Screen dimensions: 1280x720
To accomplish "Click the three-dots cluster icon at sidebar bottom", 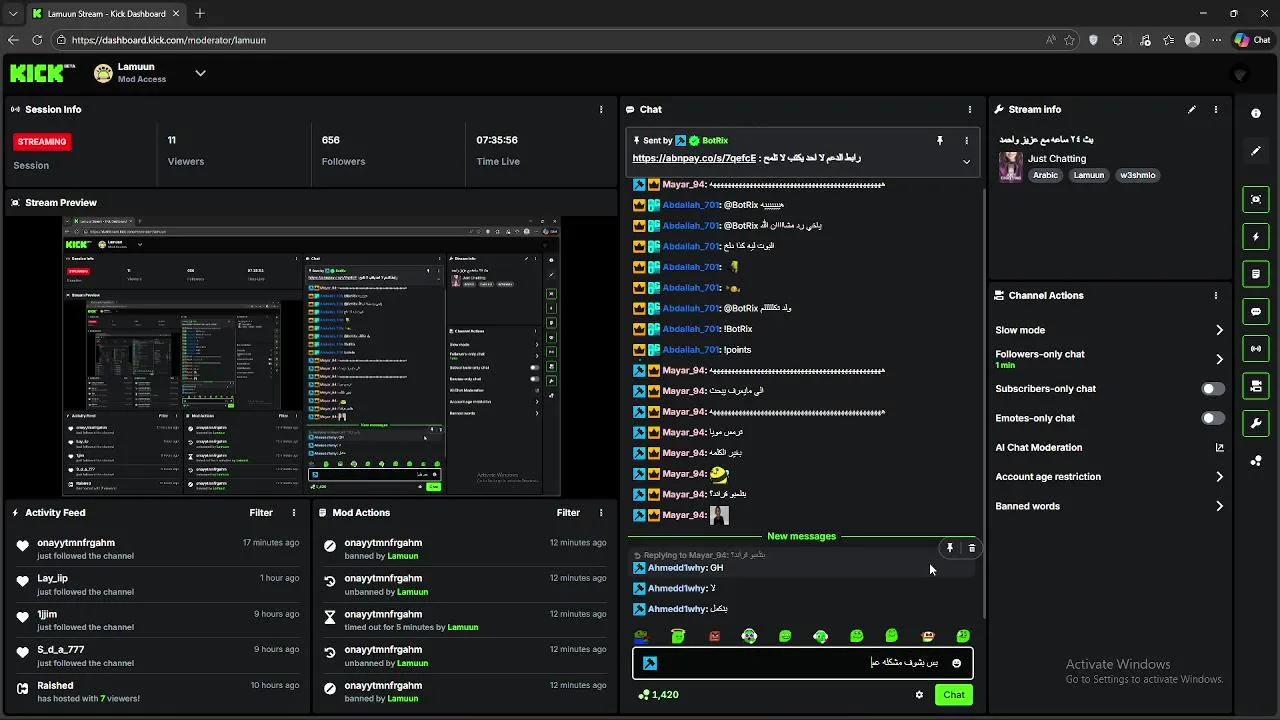I will point(1256,461).
